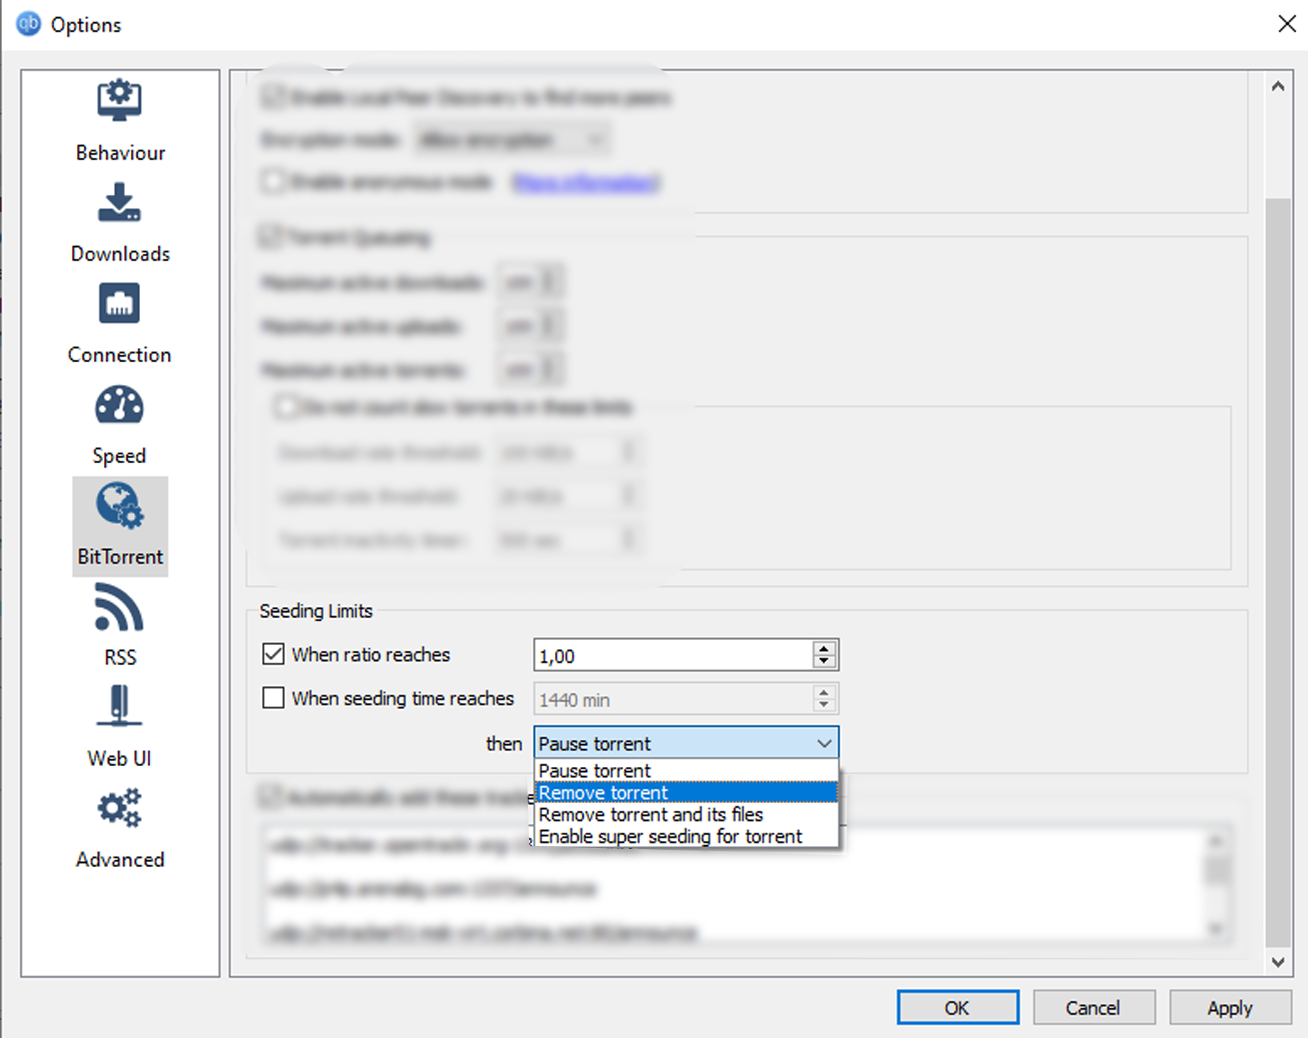Image resolution: width=1308 pixels, height=1038 pixels.
Task: Click the scrollbar up arrow in settings pane
Action: [x=1278, y=86]
